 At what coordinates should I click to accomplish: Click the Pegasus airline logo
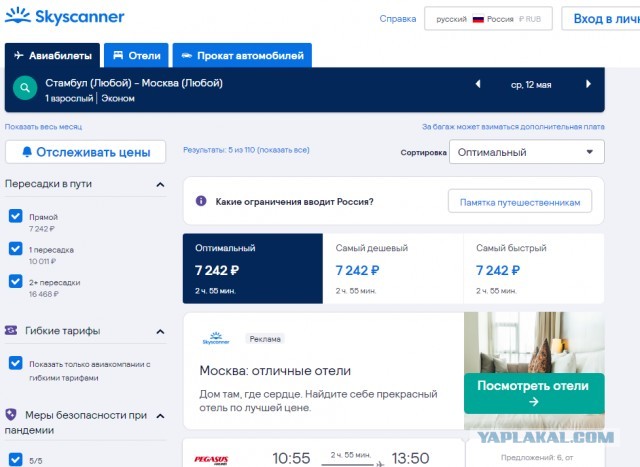point(211,460)
